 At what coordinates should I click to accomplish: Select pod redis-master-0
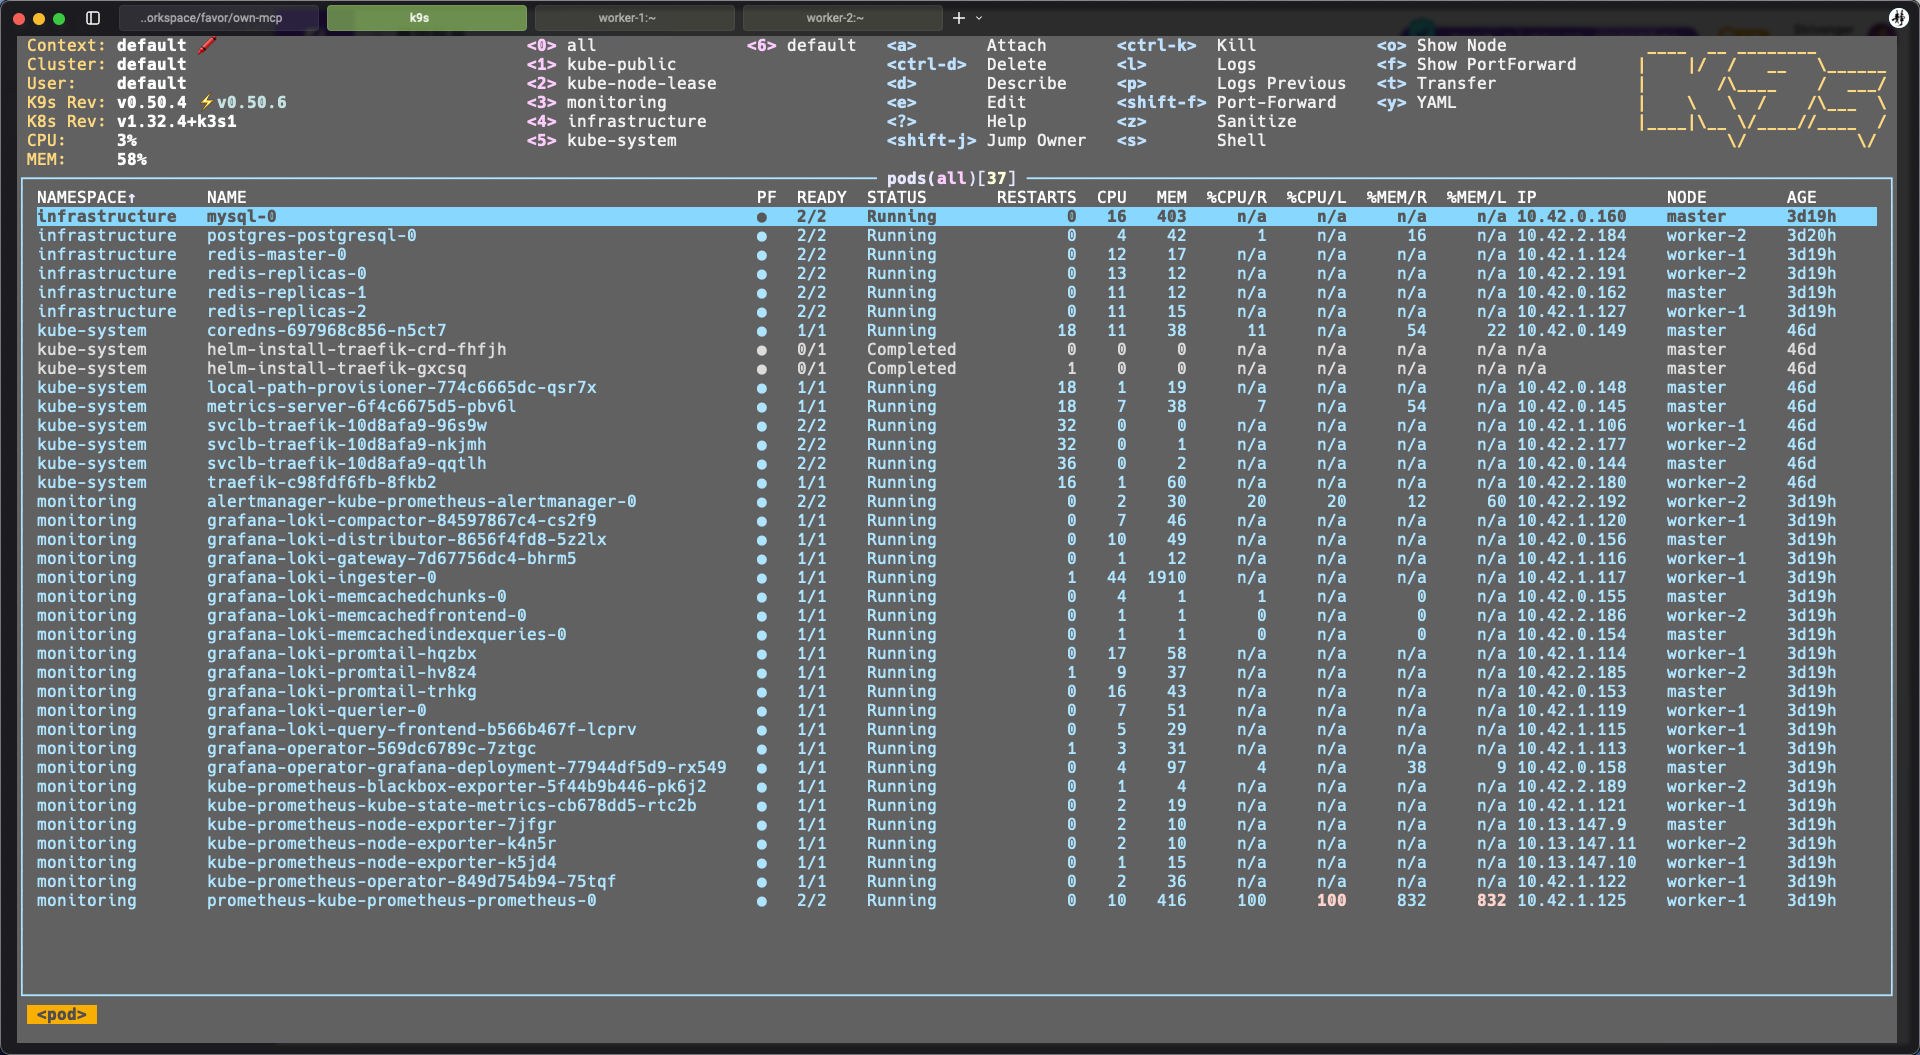tap(956, 255)
